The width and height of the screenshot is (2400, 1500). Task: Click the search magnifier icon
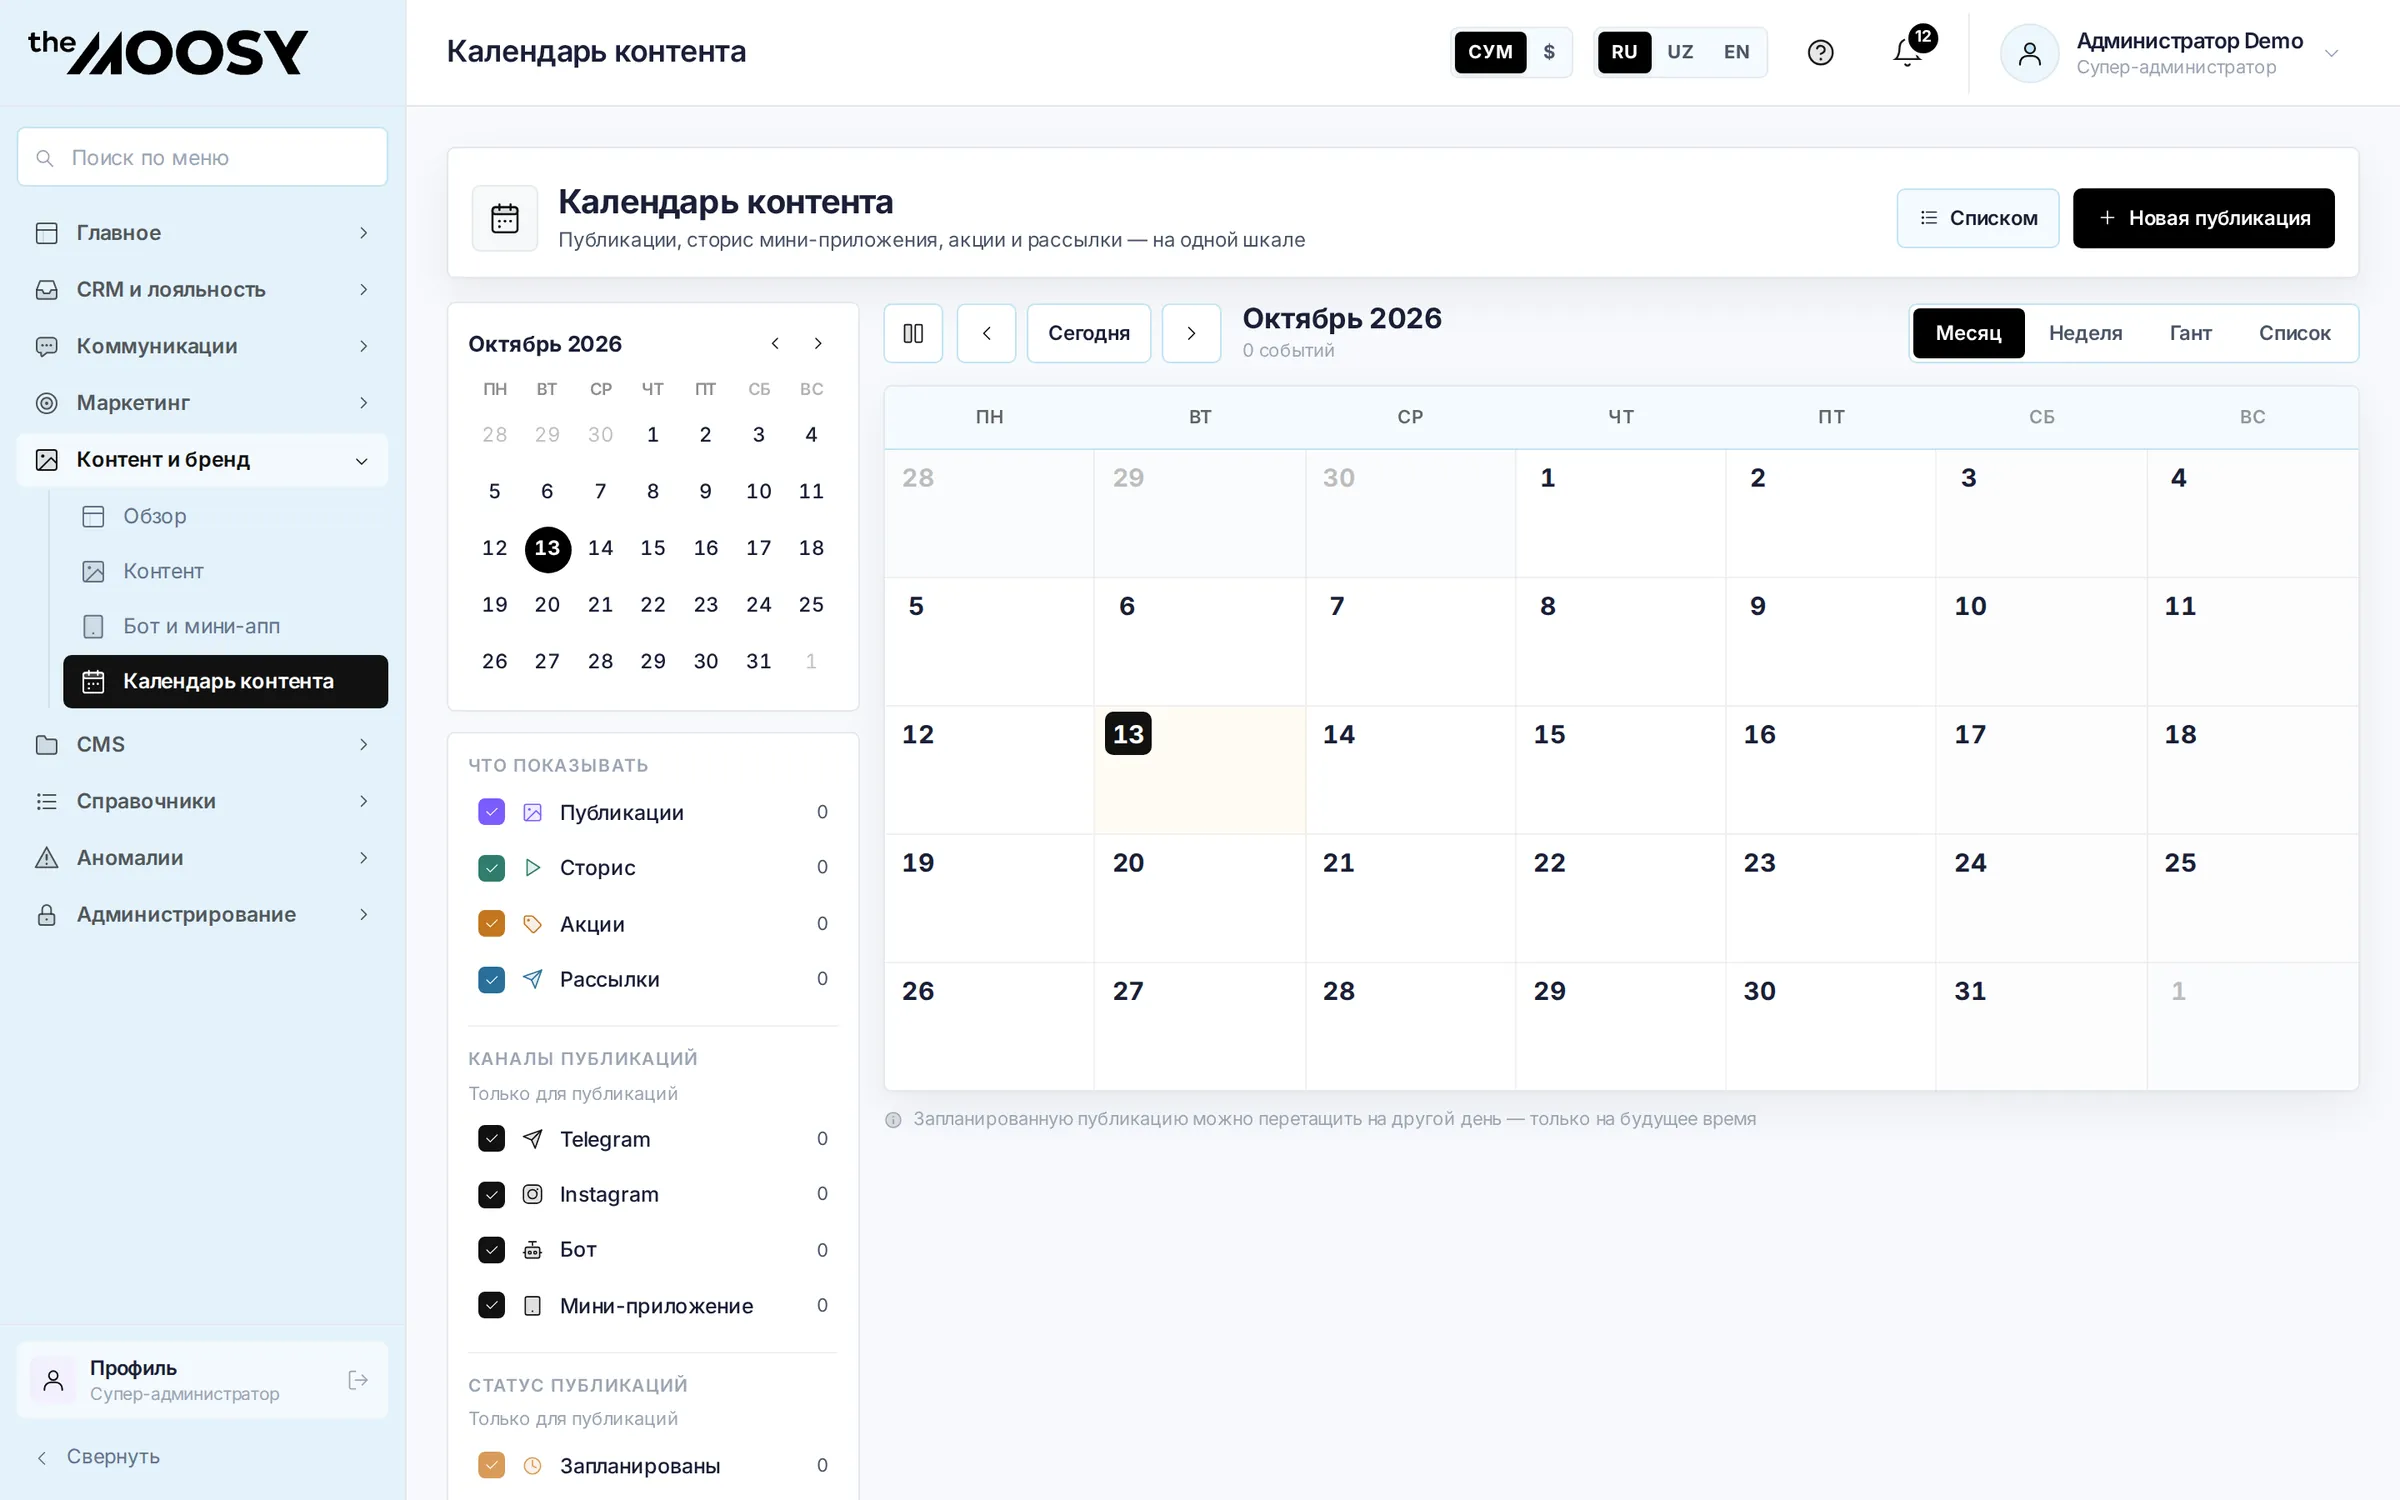pyautogui.click(x=45, y=158)
